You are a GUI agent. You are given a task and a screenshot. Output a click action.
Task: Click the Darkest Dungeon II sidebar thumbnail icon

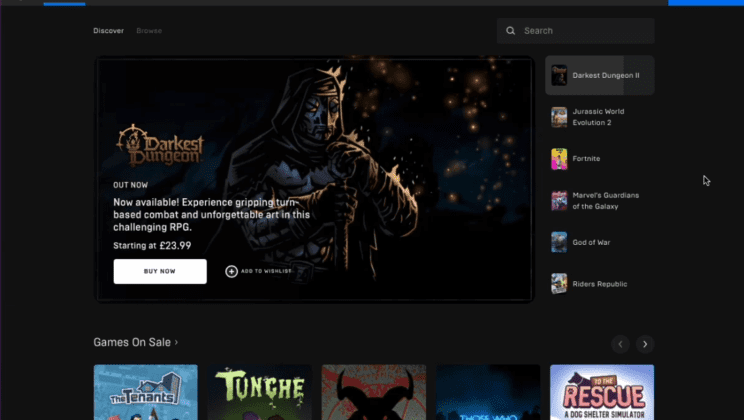tap(559, 75)
